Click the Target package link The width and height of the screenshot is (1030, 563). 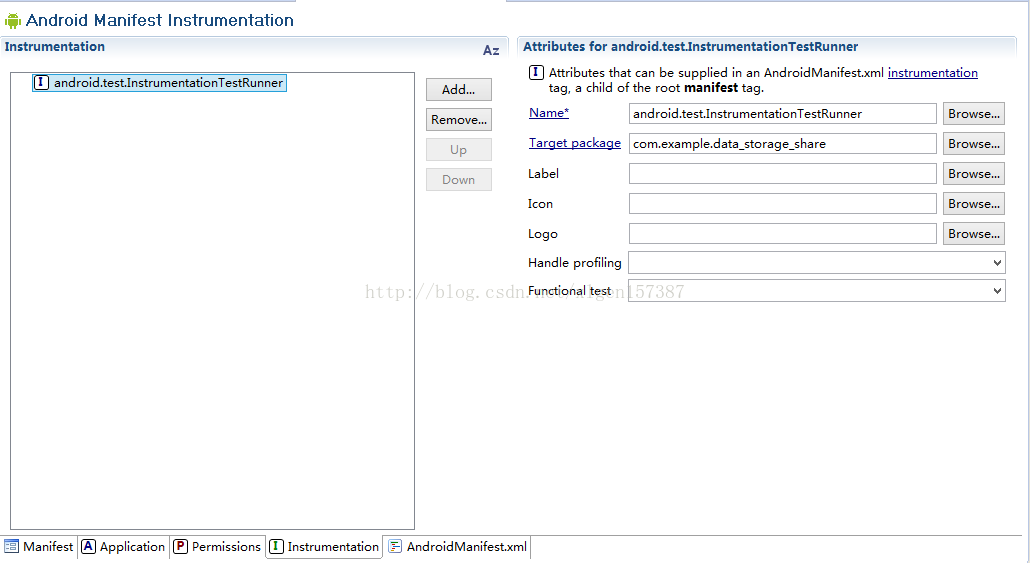tap(574, 144)
